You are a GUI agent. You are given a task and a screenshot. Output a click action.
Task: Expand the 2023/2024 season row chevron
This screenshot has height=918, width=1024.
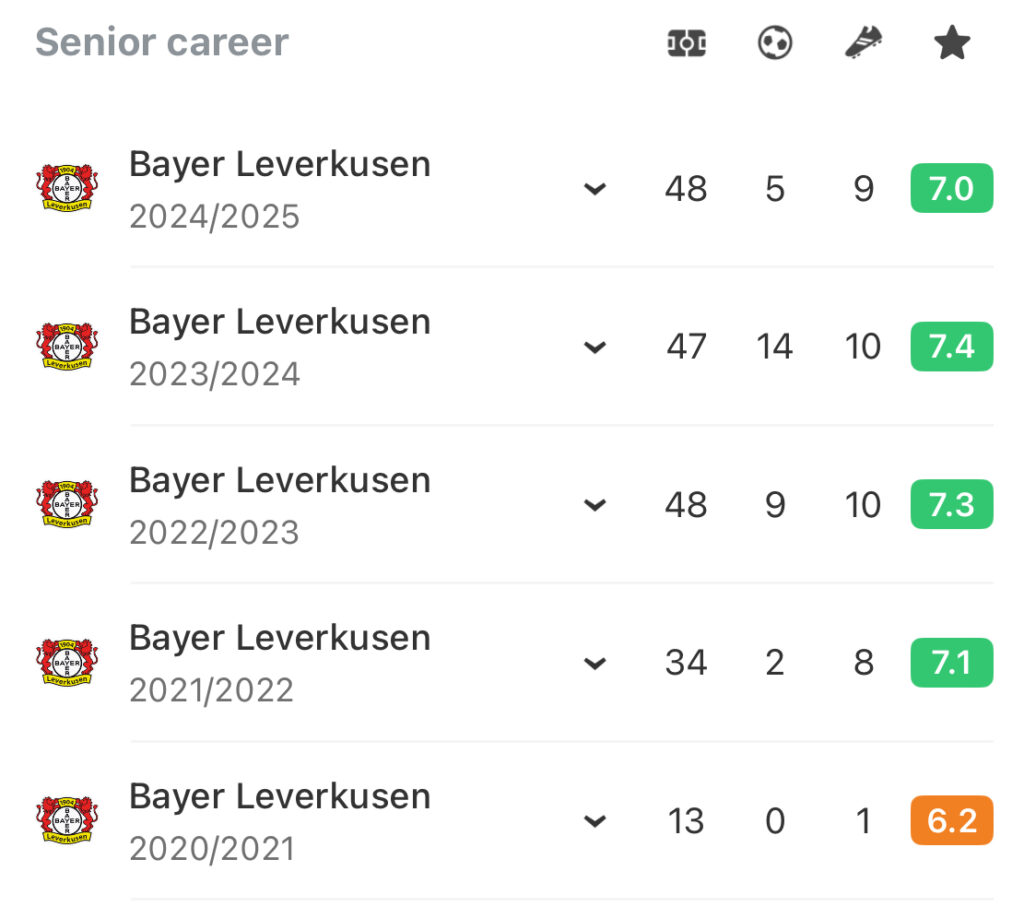pyautogui.click(x=595, y=347)
